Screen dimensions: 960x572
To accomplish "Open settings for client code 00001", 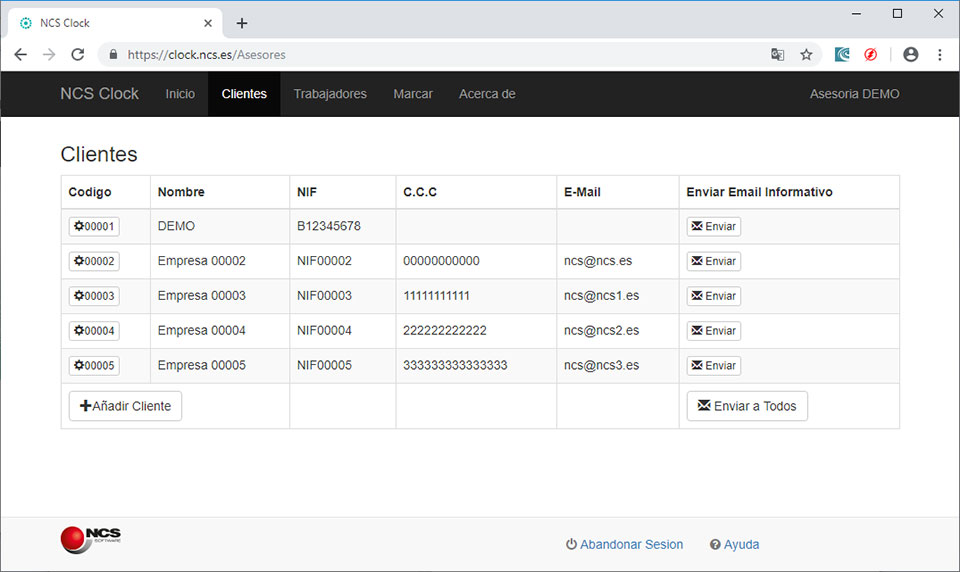I will (x=94, y=227).
